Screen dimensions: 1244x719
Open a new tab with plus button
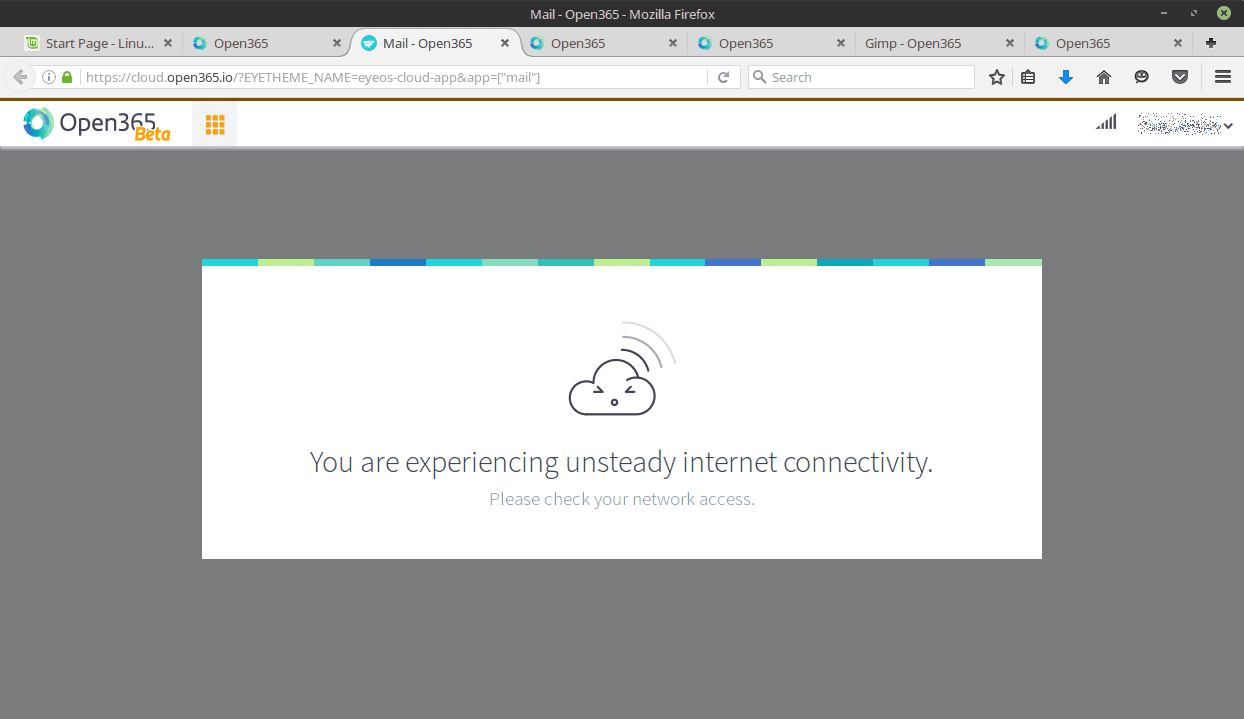pyautogui.click(x=1211, y=43)
